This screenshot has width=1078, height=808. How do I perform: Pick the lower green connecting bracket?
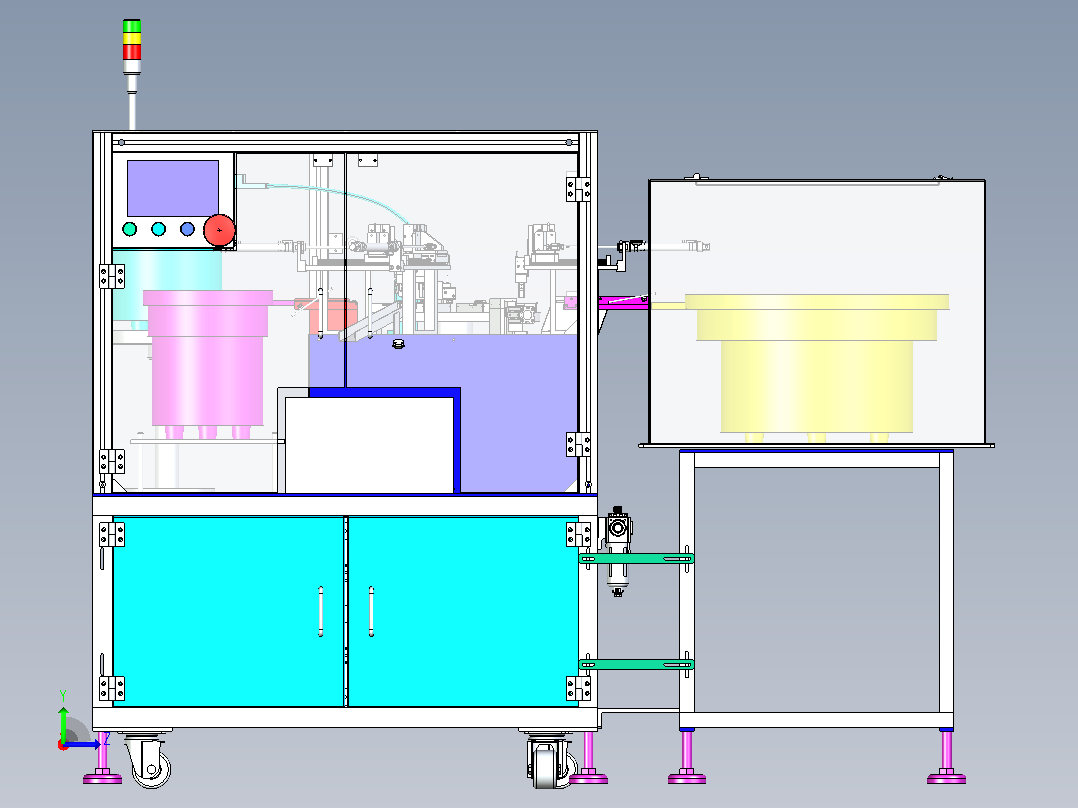(637, 664)
